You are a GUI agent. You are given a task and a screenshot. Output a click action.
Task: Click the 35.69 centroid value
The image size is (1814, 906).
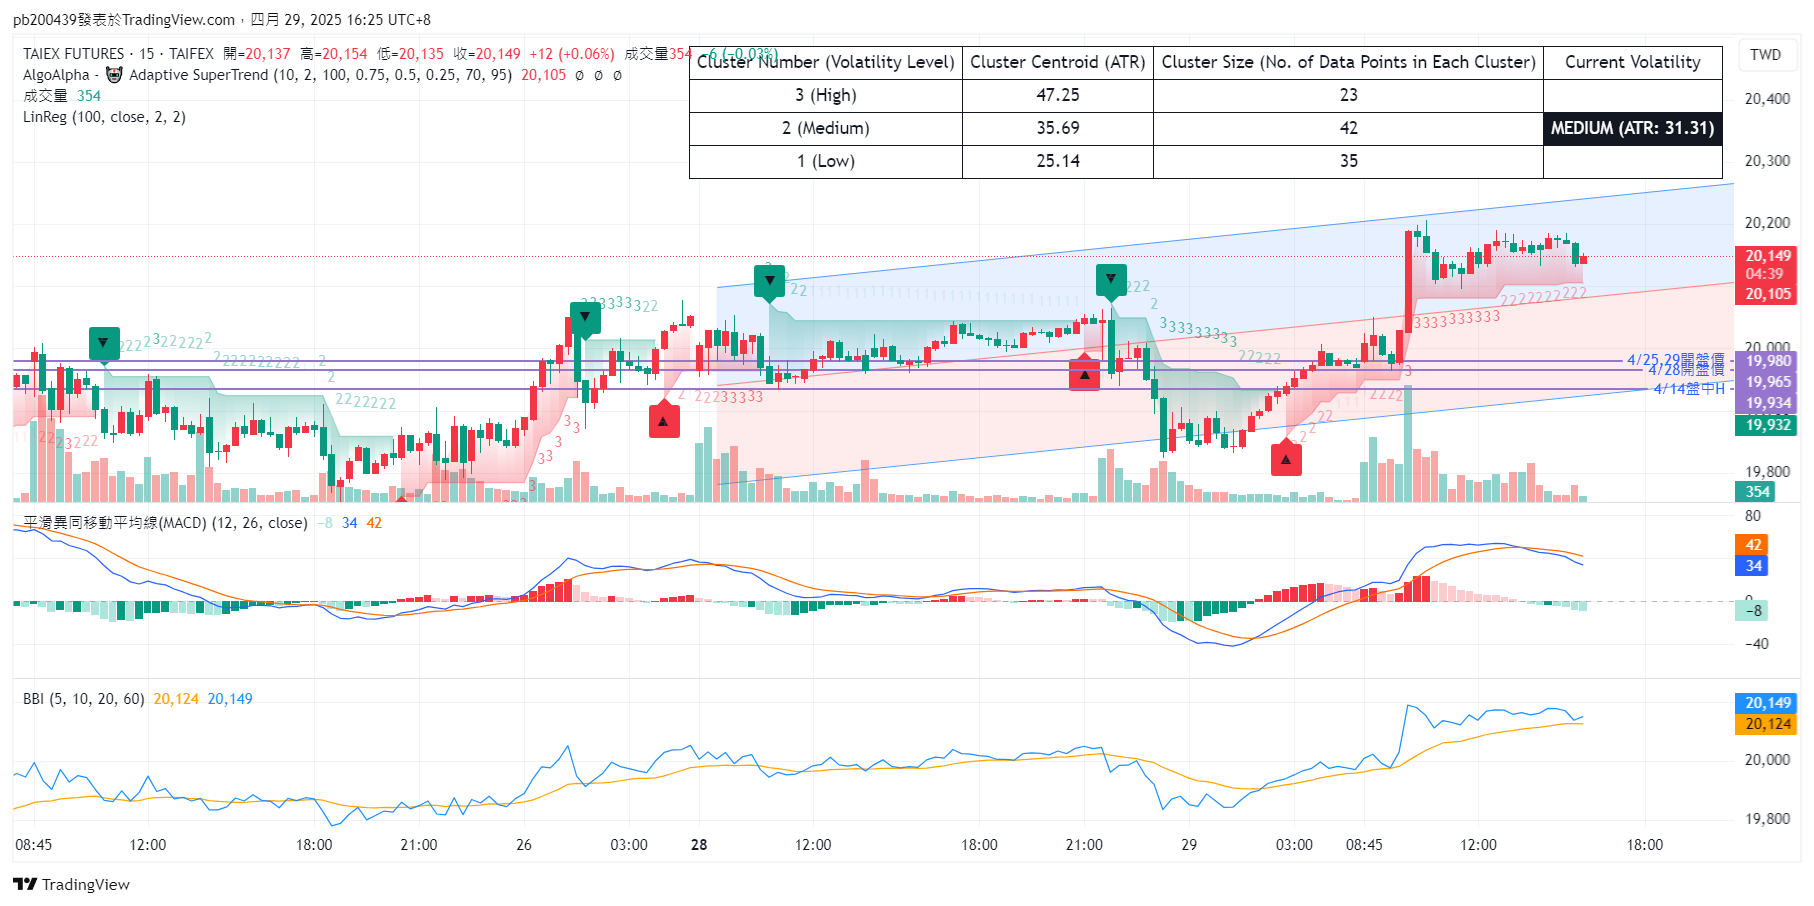point(1058,128)
